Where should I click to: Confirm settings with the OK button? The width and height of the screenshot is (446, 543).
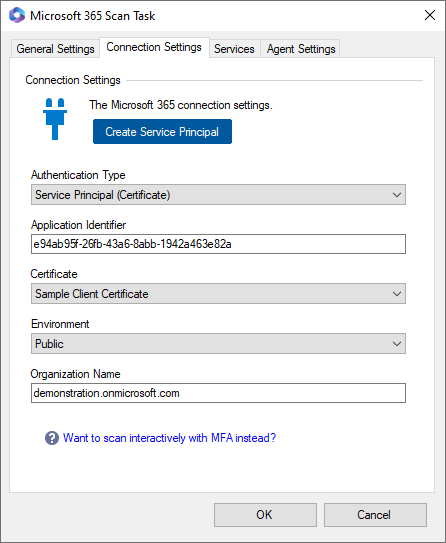click(x=265, y=515)
